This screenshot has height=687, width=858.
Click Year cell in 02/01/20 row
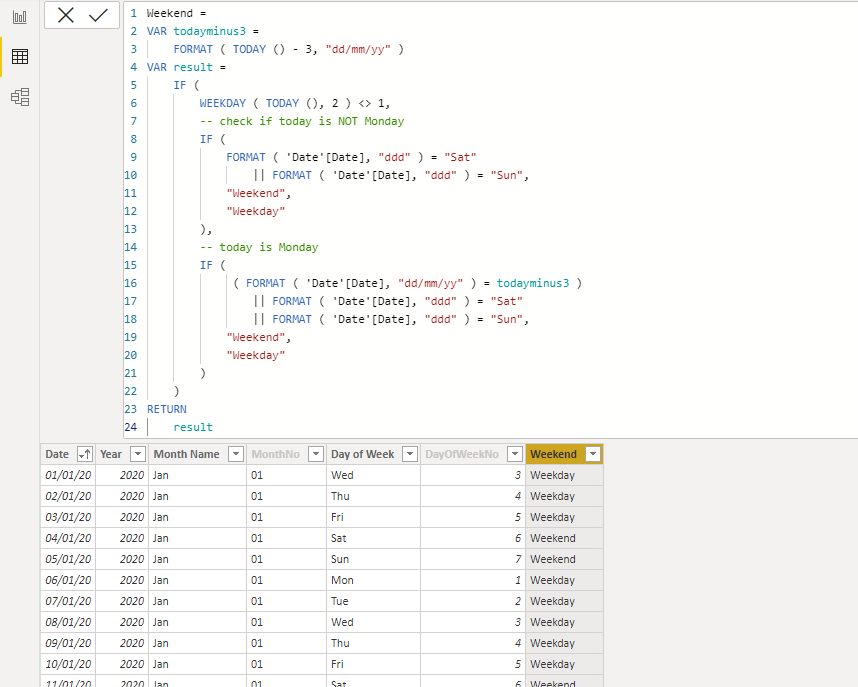pyautogui.click(x=122, y=496)
